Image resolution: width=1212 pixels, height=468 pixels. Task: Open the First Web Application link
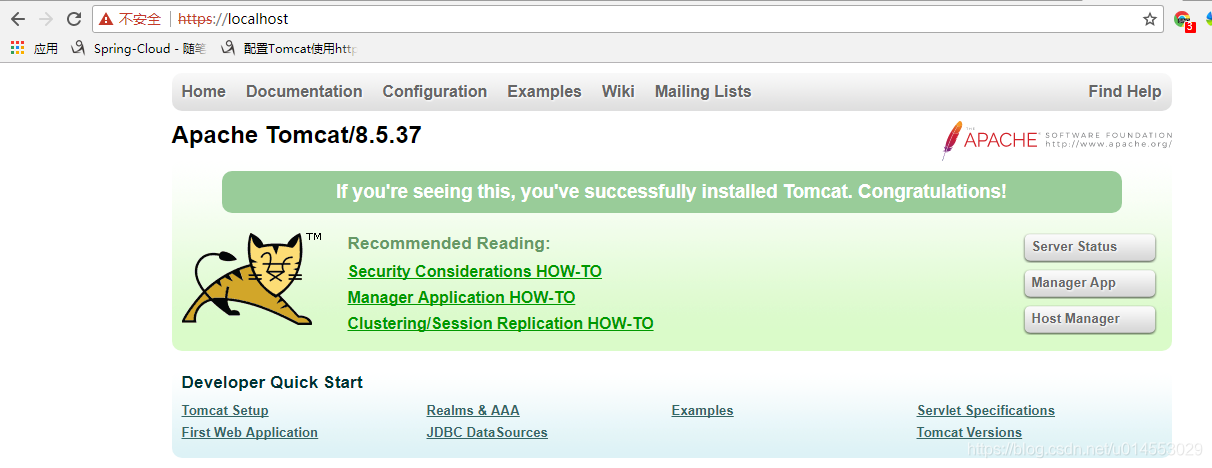[250, 432]
